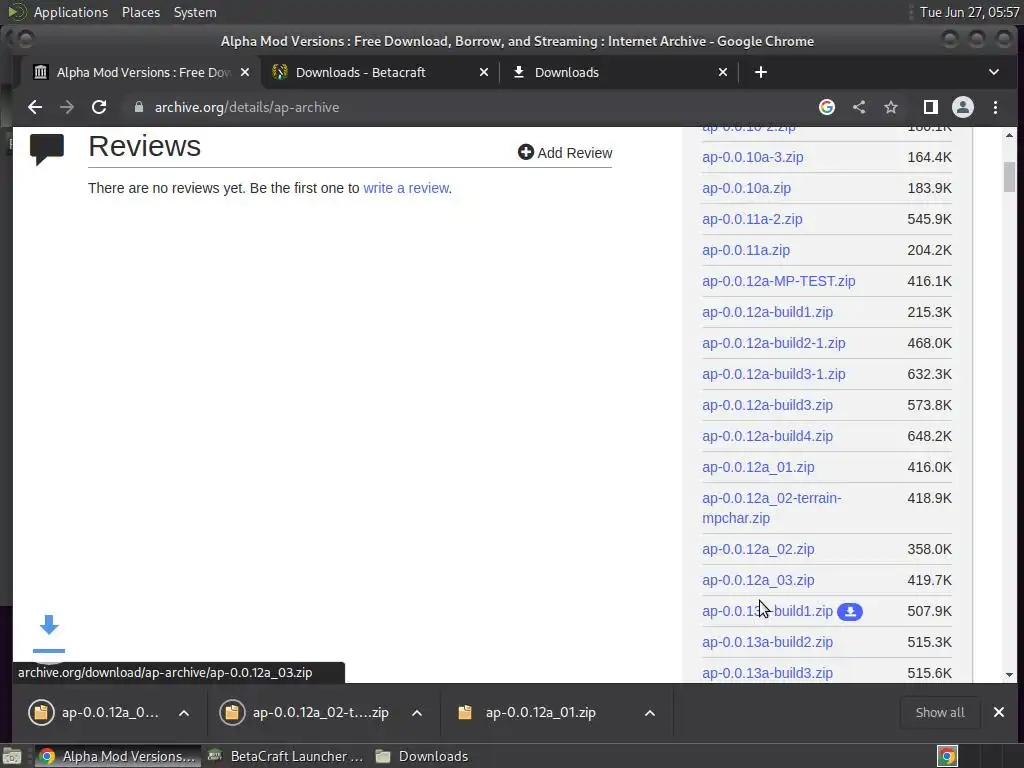This screenshot has width=1024, height=768.
Task: Open the Places menu
Action: (x=140, y=12)
